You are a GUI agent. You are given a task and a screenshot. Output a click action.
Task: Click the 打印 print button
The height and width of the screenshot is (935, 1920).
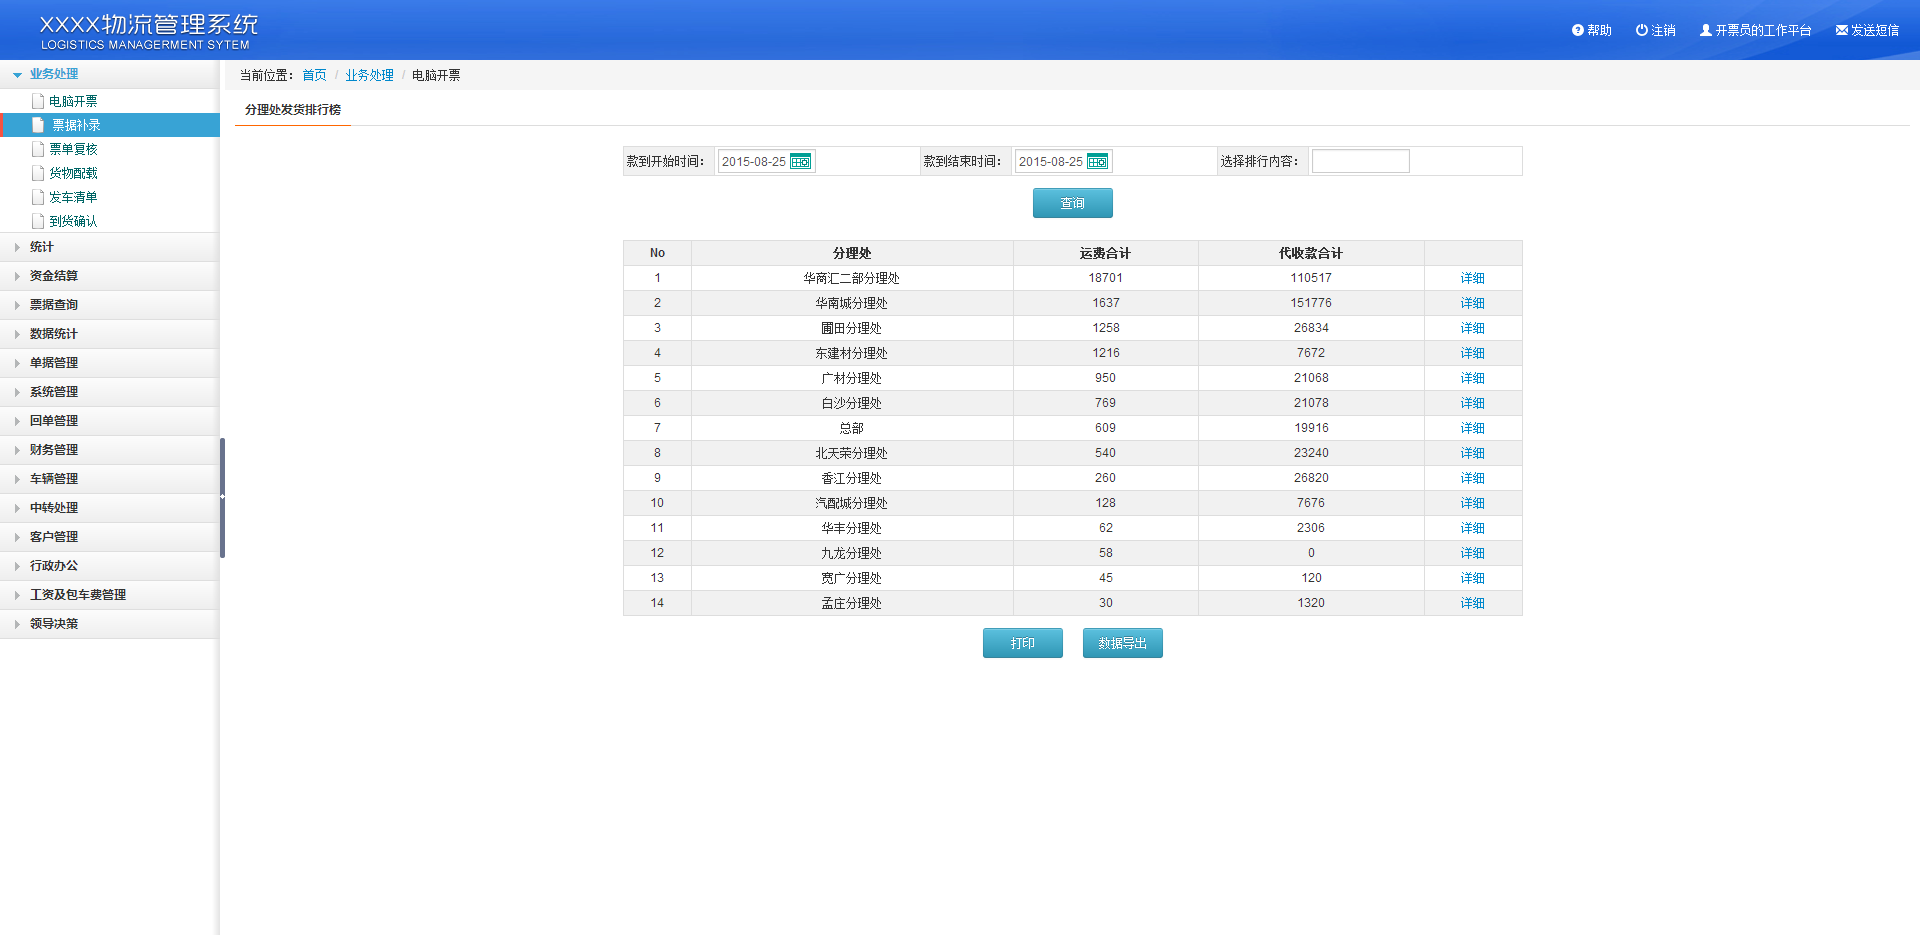1022,643
